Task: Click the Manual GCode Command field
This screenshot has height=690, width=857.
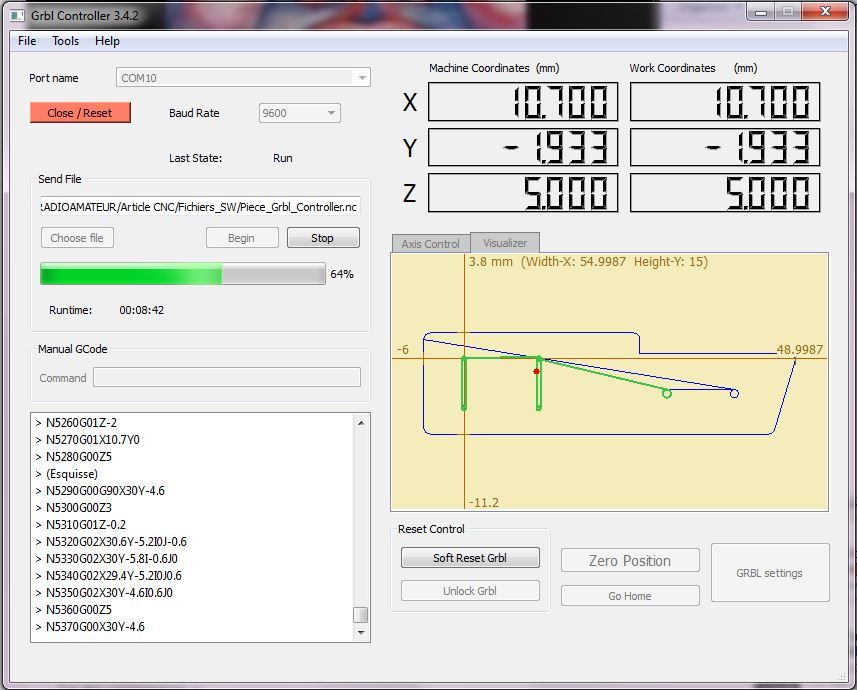Action: (x=227, y=377)
